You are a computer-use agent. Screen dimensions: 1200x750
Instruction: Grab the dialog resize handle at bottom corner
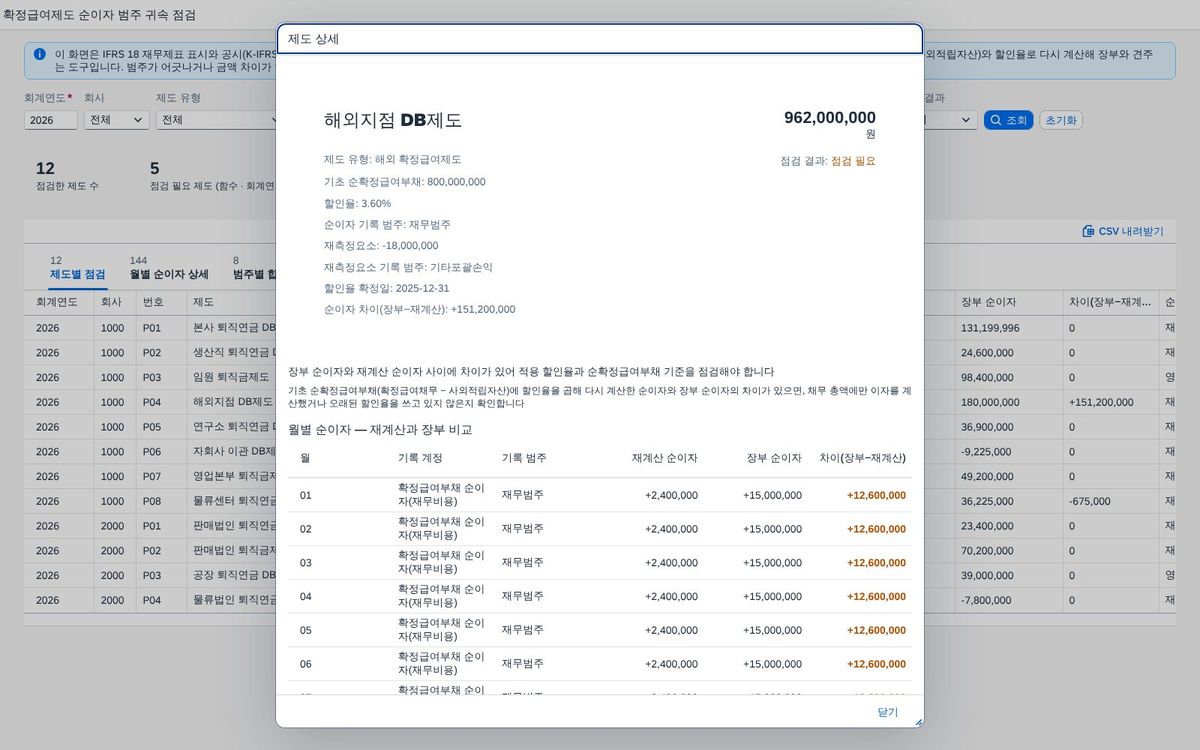(918, 721)
